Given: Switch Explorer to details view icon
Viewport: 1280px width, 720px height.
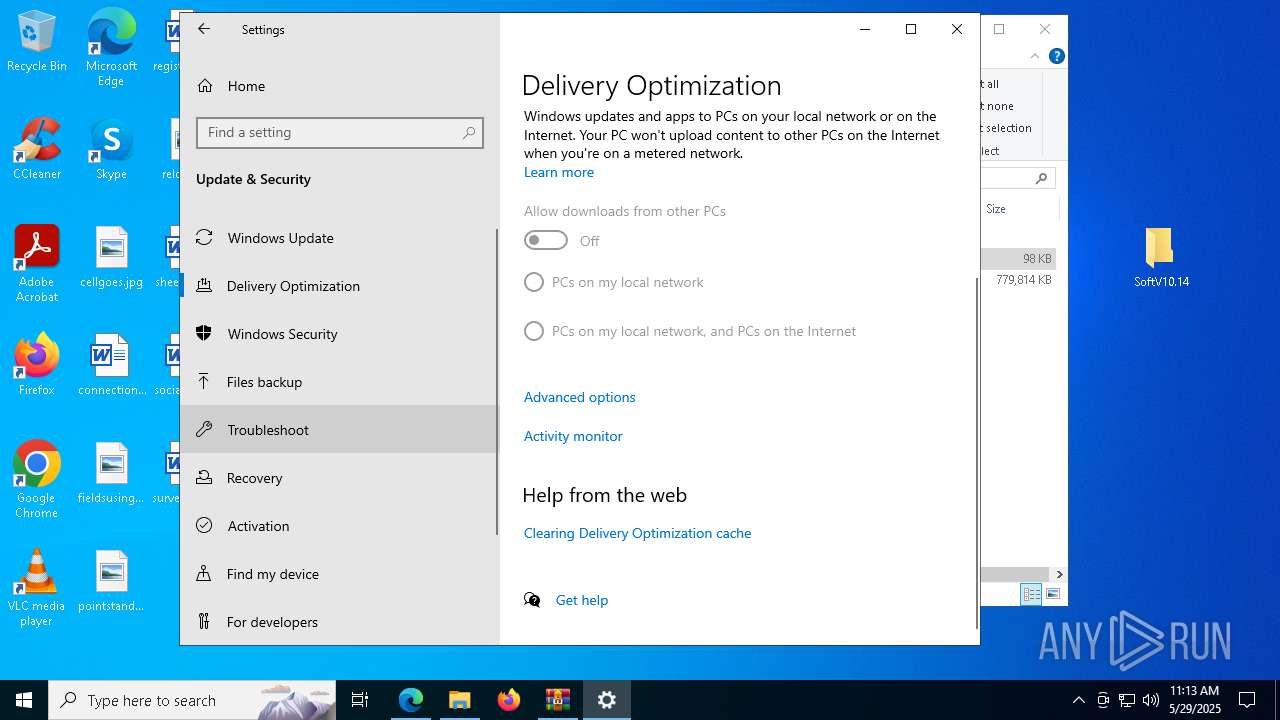Looking at the screenshot, I should pyautogui.click(x=1031, y=594).
